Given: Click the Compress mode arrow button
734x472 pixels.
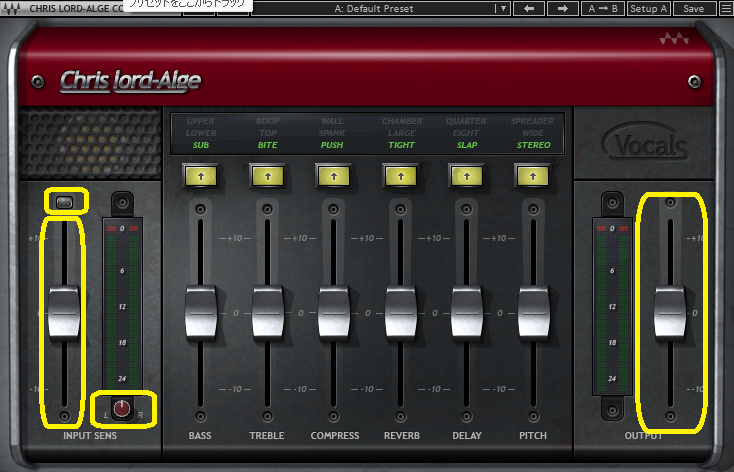Looking at the screenshot, I should click(x=333, y=176).
